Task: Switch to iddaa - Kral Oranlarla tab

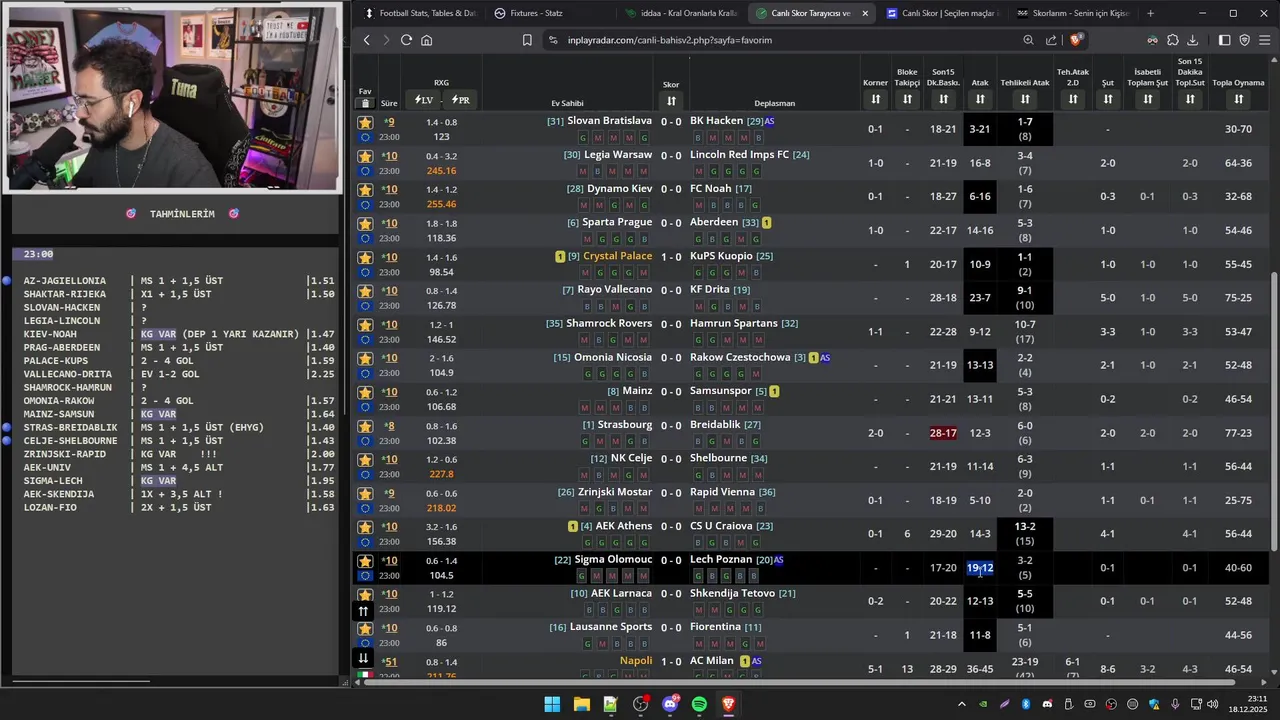Action: (x=680, y=13)
